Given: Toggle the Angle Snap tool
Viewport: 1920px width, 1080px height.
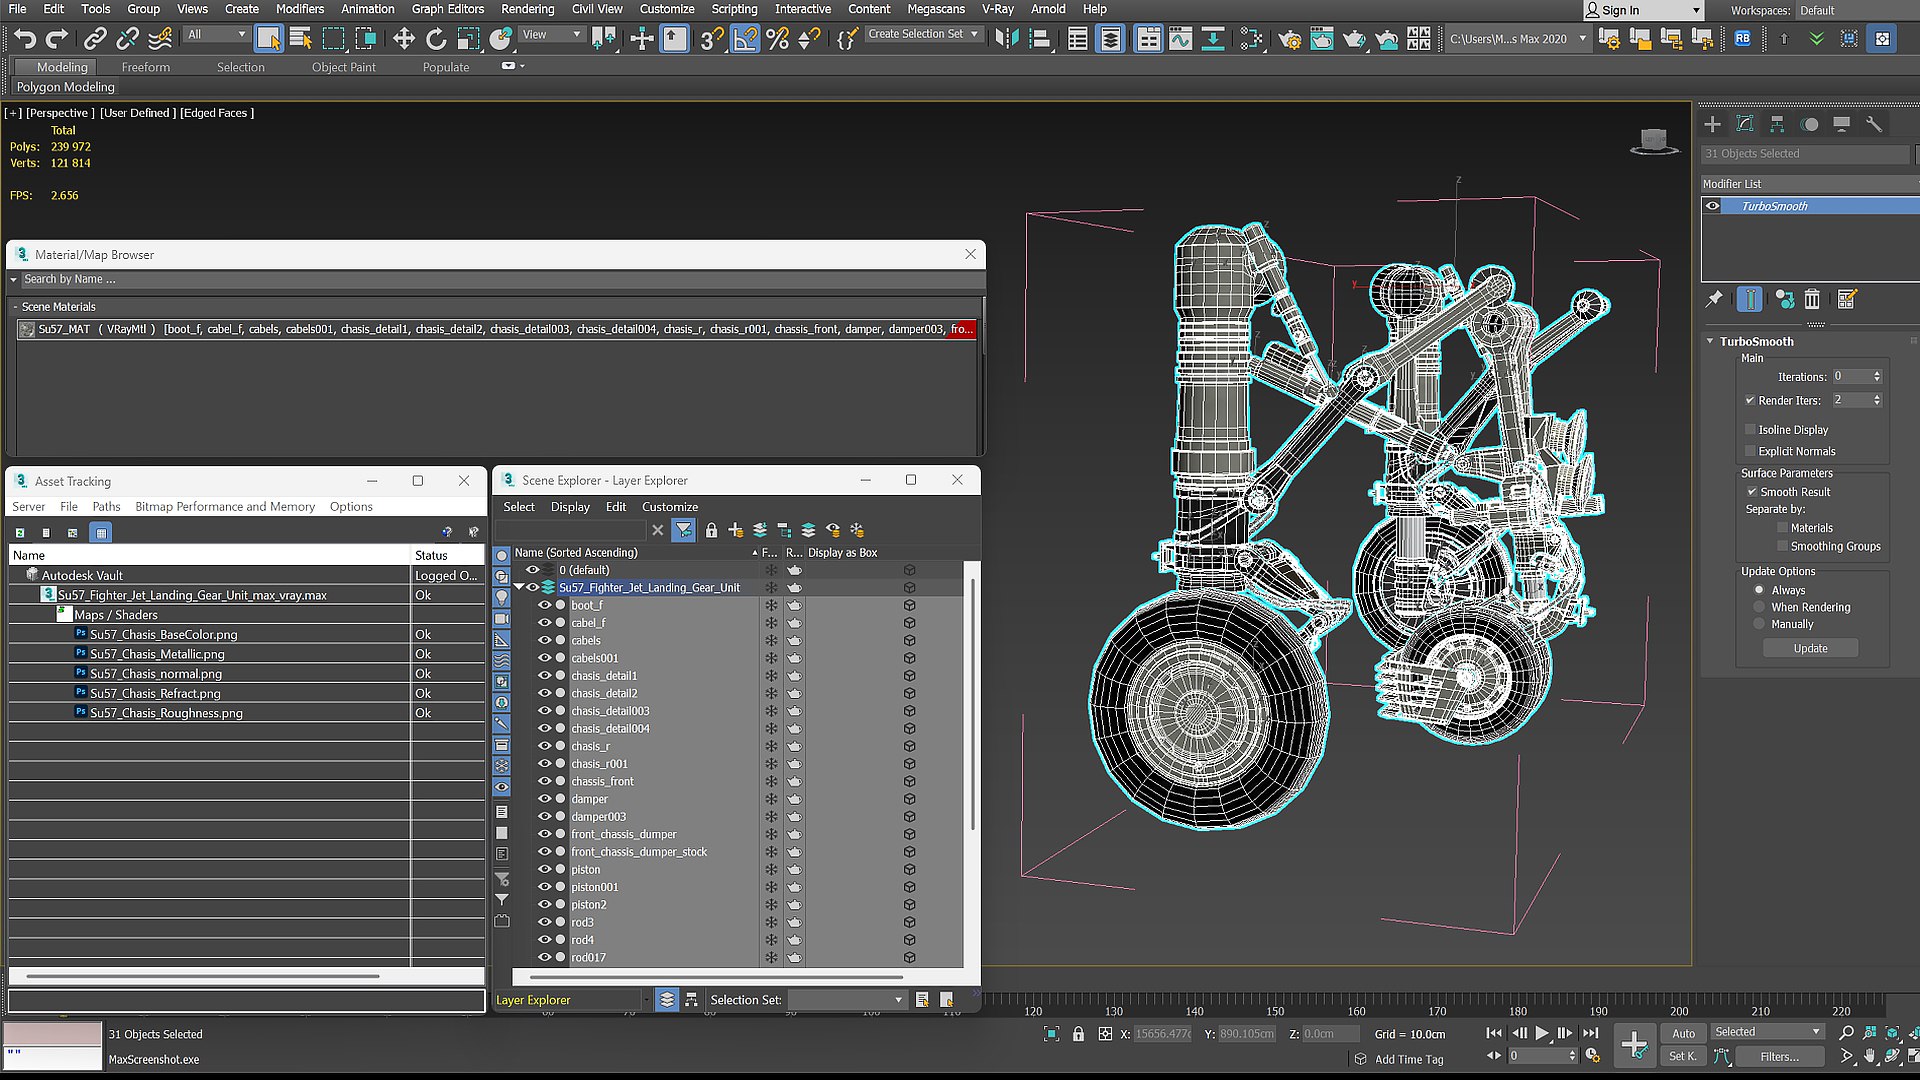Looking at the screenshot, I should 745,39.
